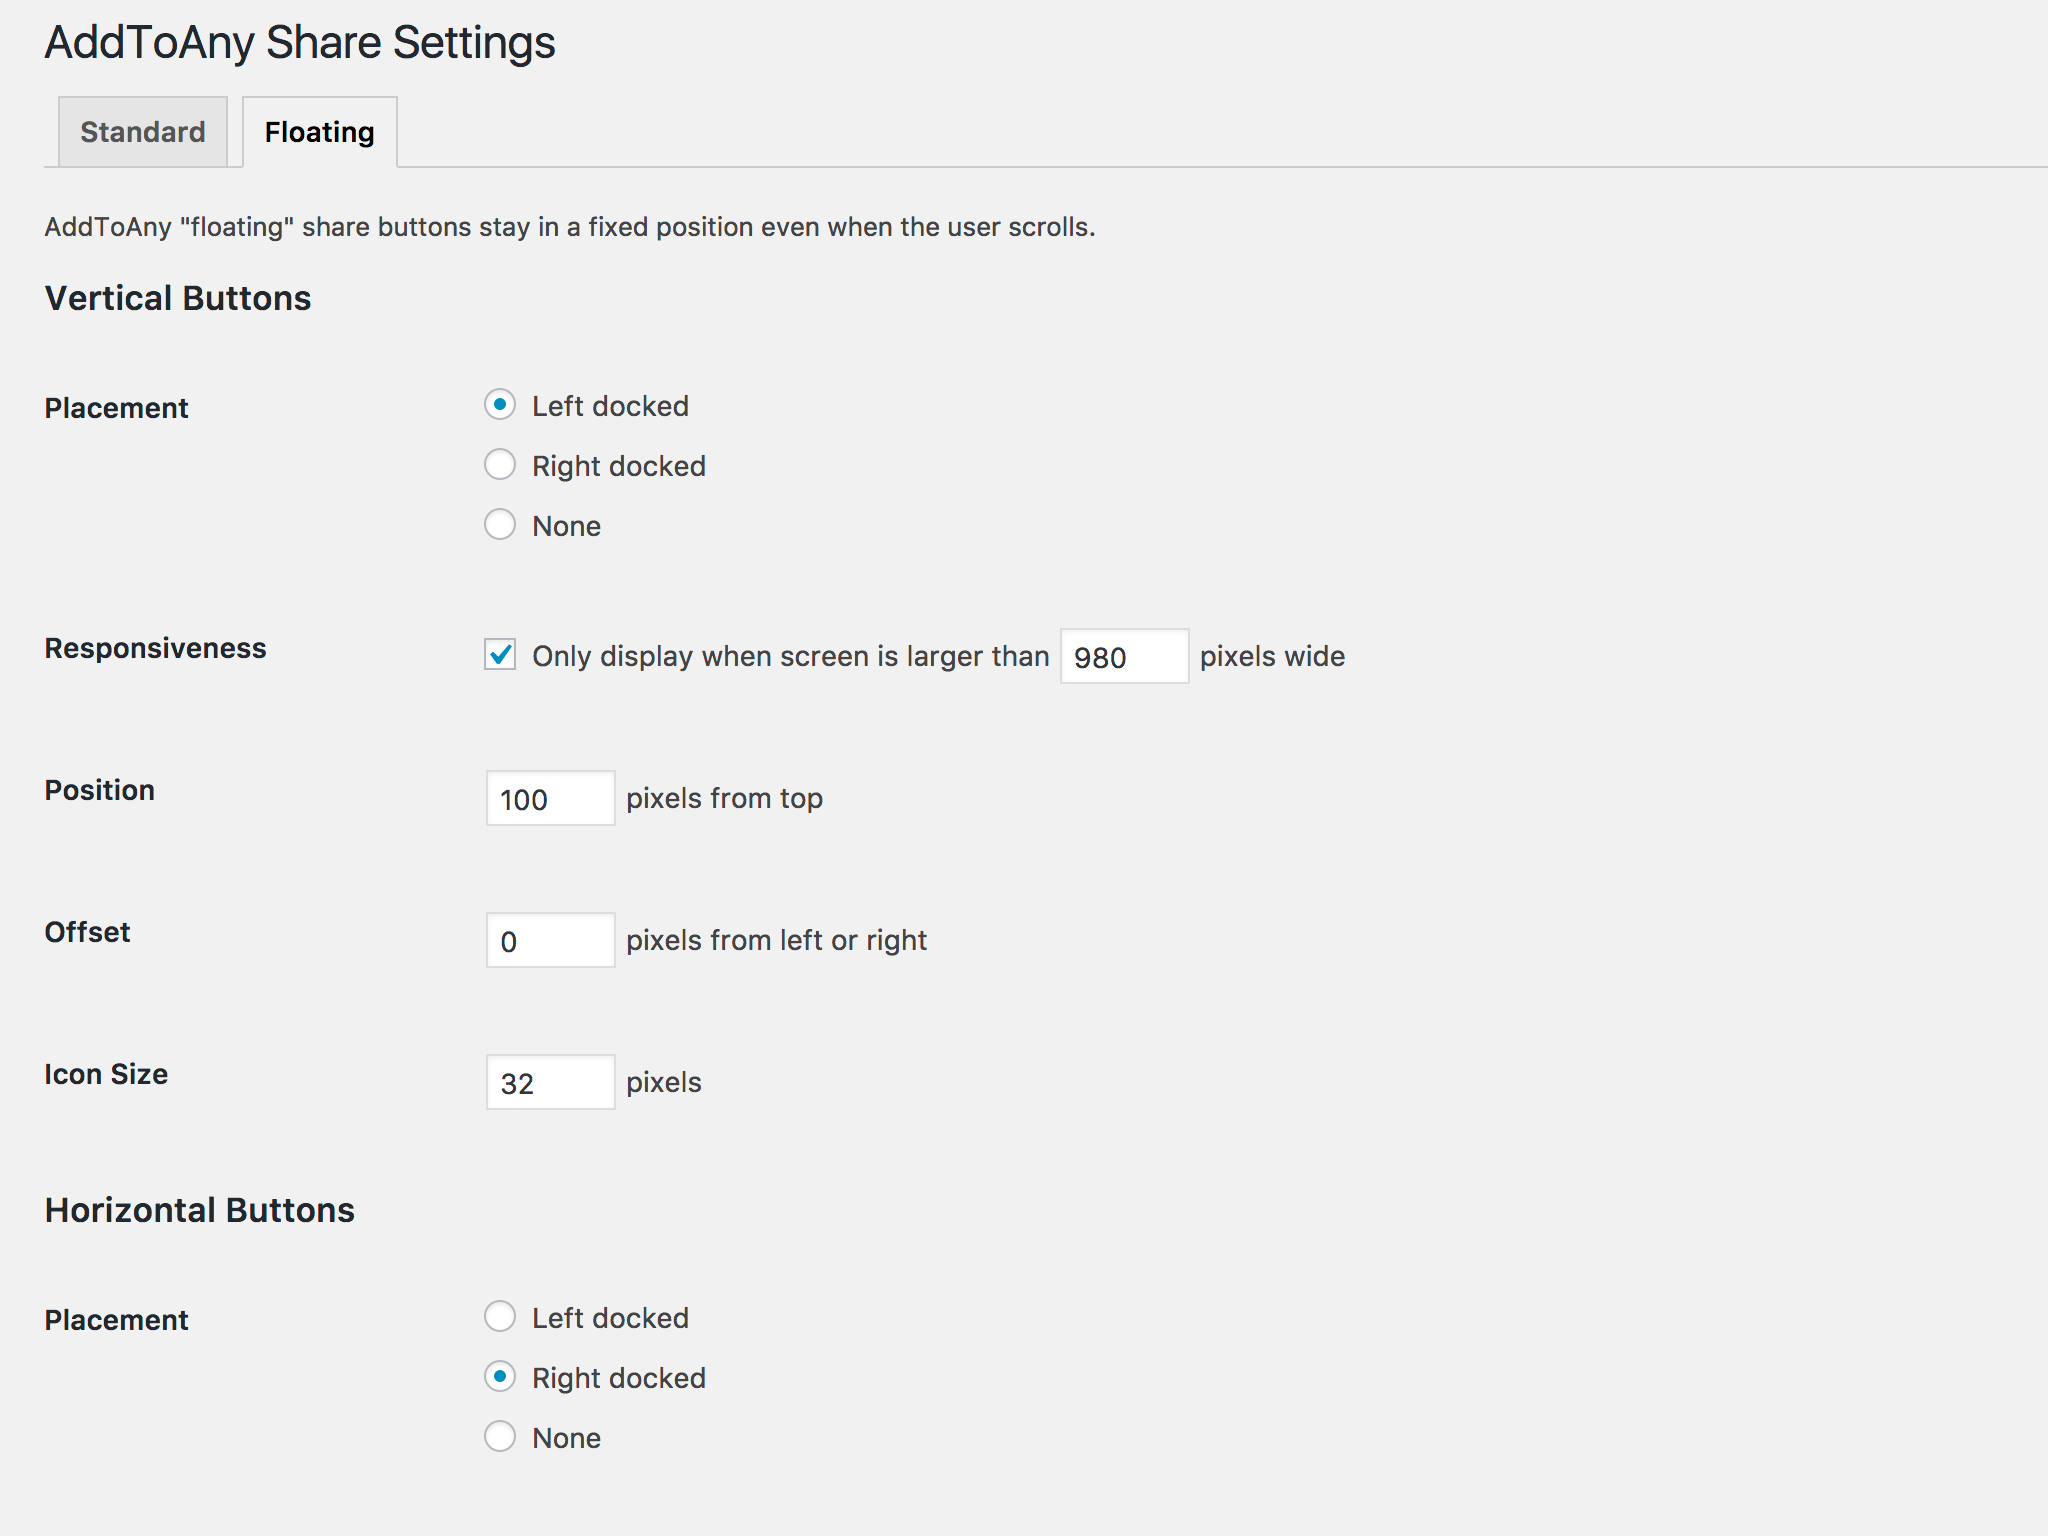
Task: Click the Offset pixels input box
Action: click(x=550, y=940)
